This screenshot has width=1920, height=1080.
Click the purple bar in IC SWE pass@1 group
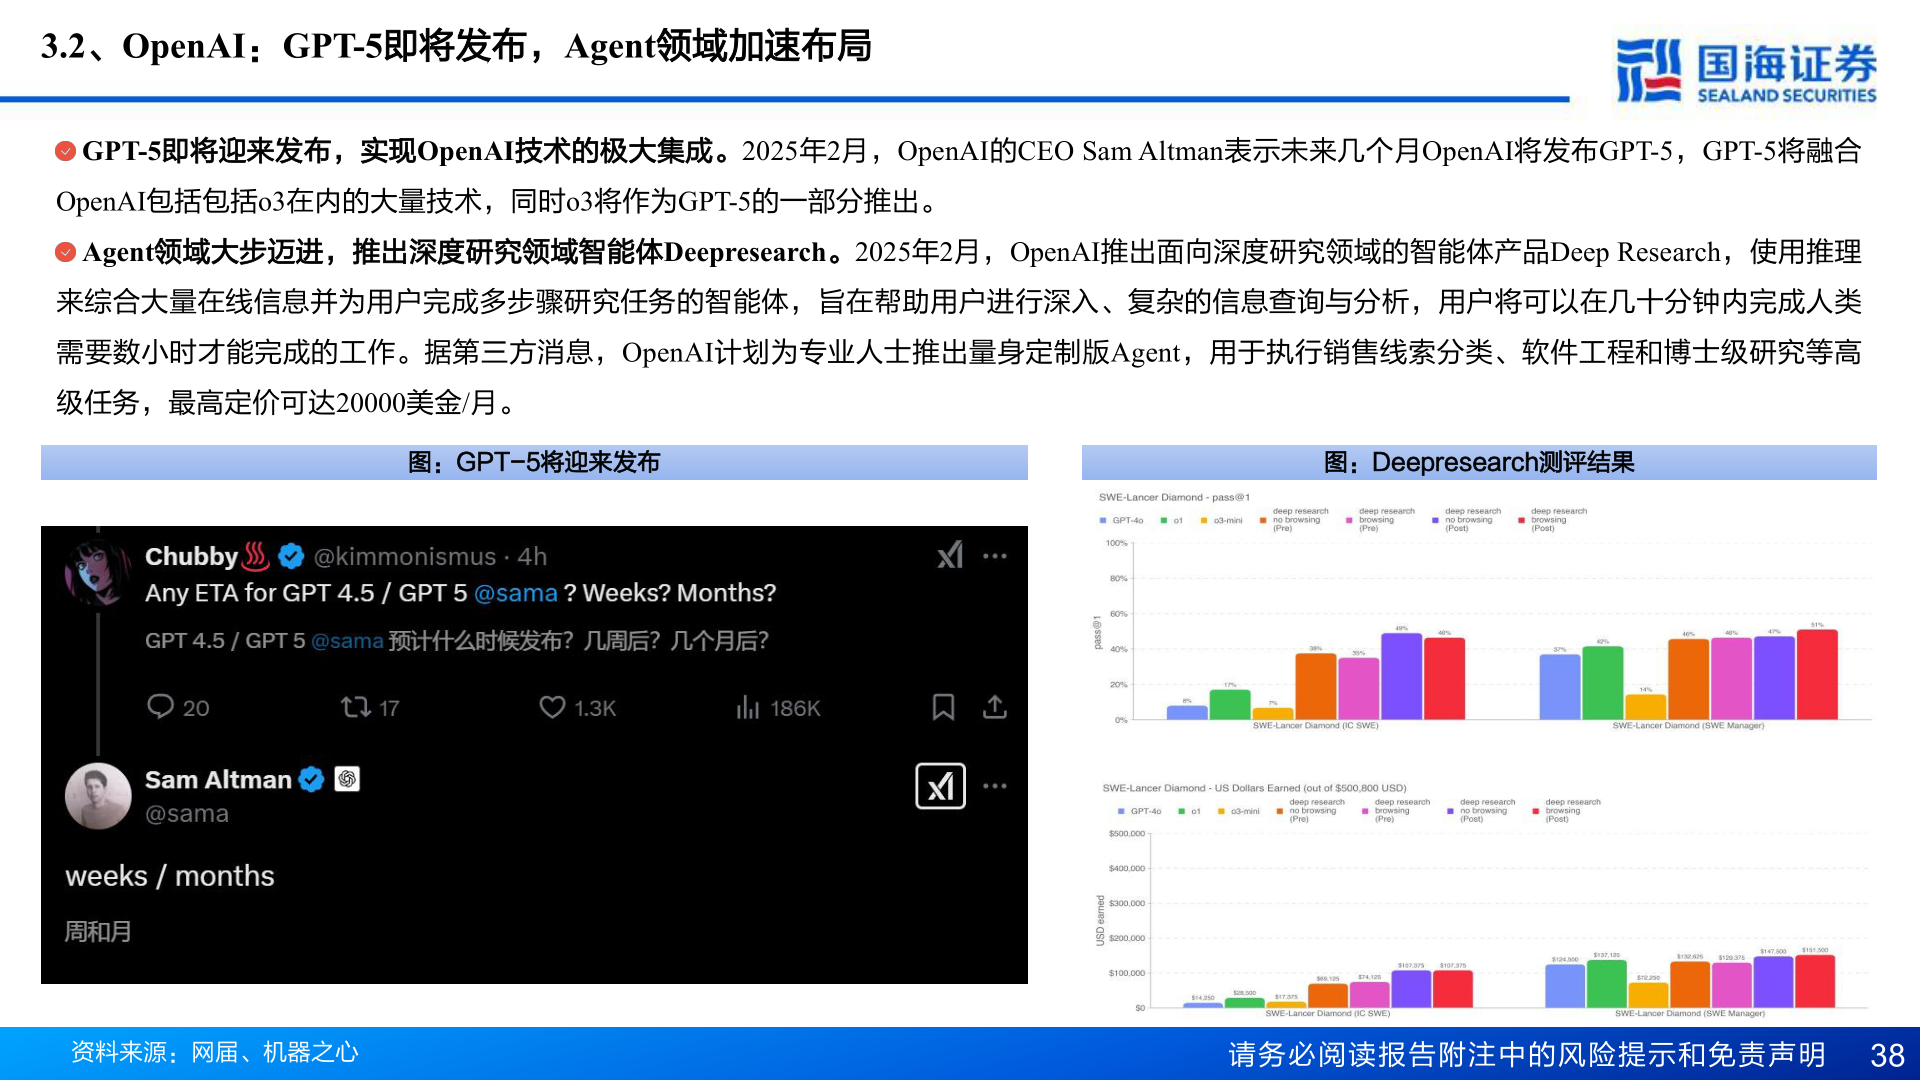pyautogui.click(x=1401, y=676)
